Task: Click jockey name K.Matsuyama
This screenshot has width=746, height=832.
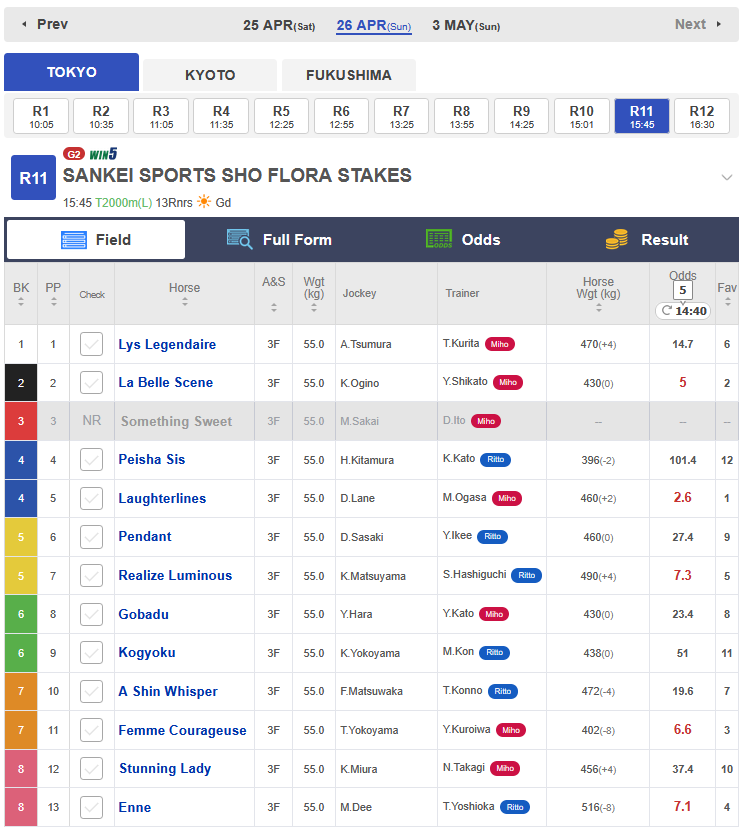Action: click(373, 576)
